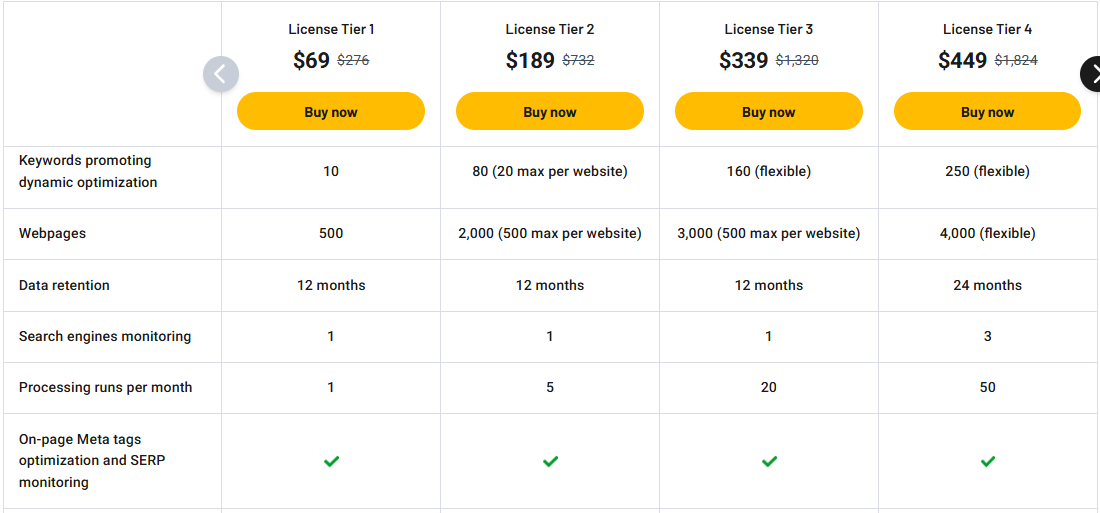Buy License Tier 2 now

550,112
